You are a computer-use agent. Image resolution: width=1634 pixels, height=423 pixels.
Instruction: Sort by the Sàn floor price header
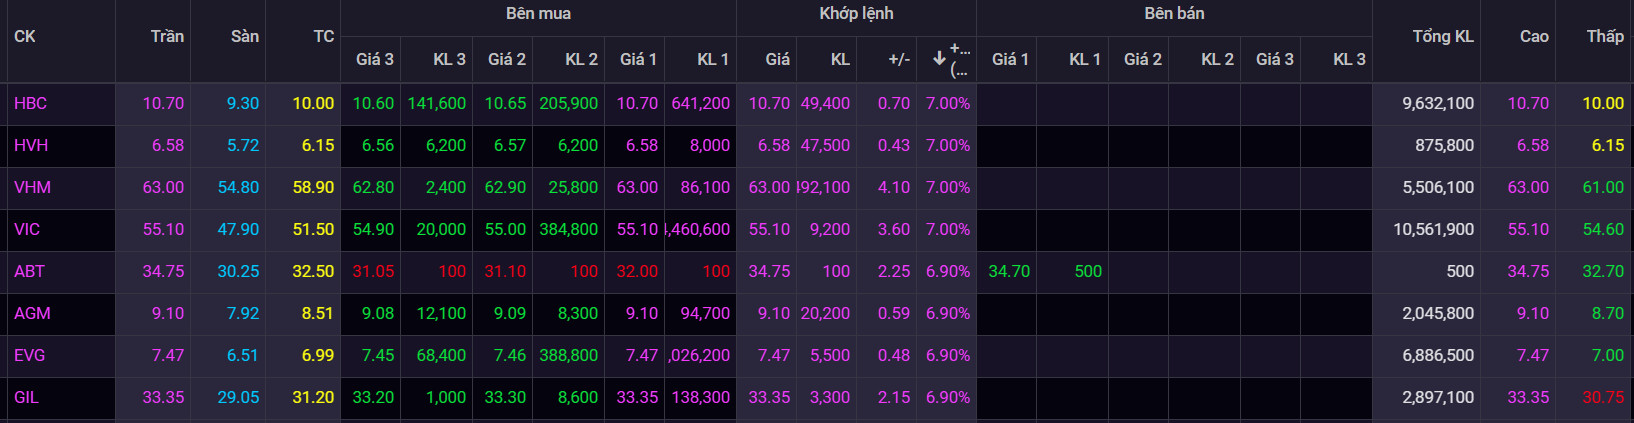click(245, 37)
